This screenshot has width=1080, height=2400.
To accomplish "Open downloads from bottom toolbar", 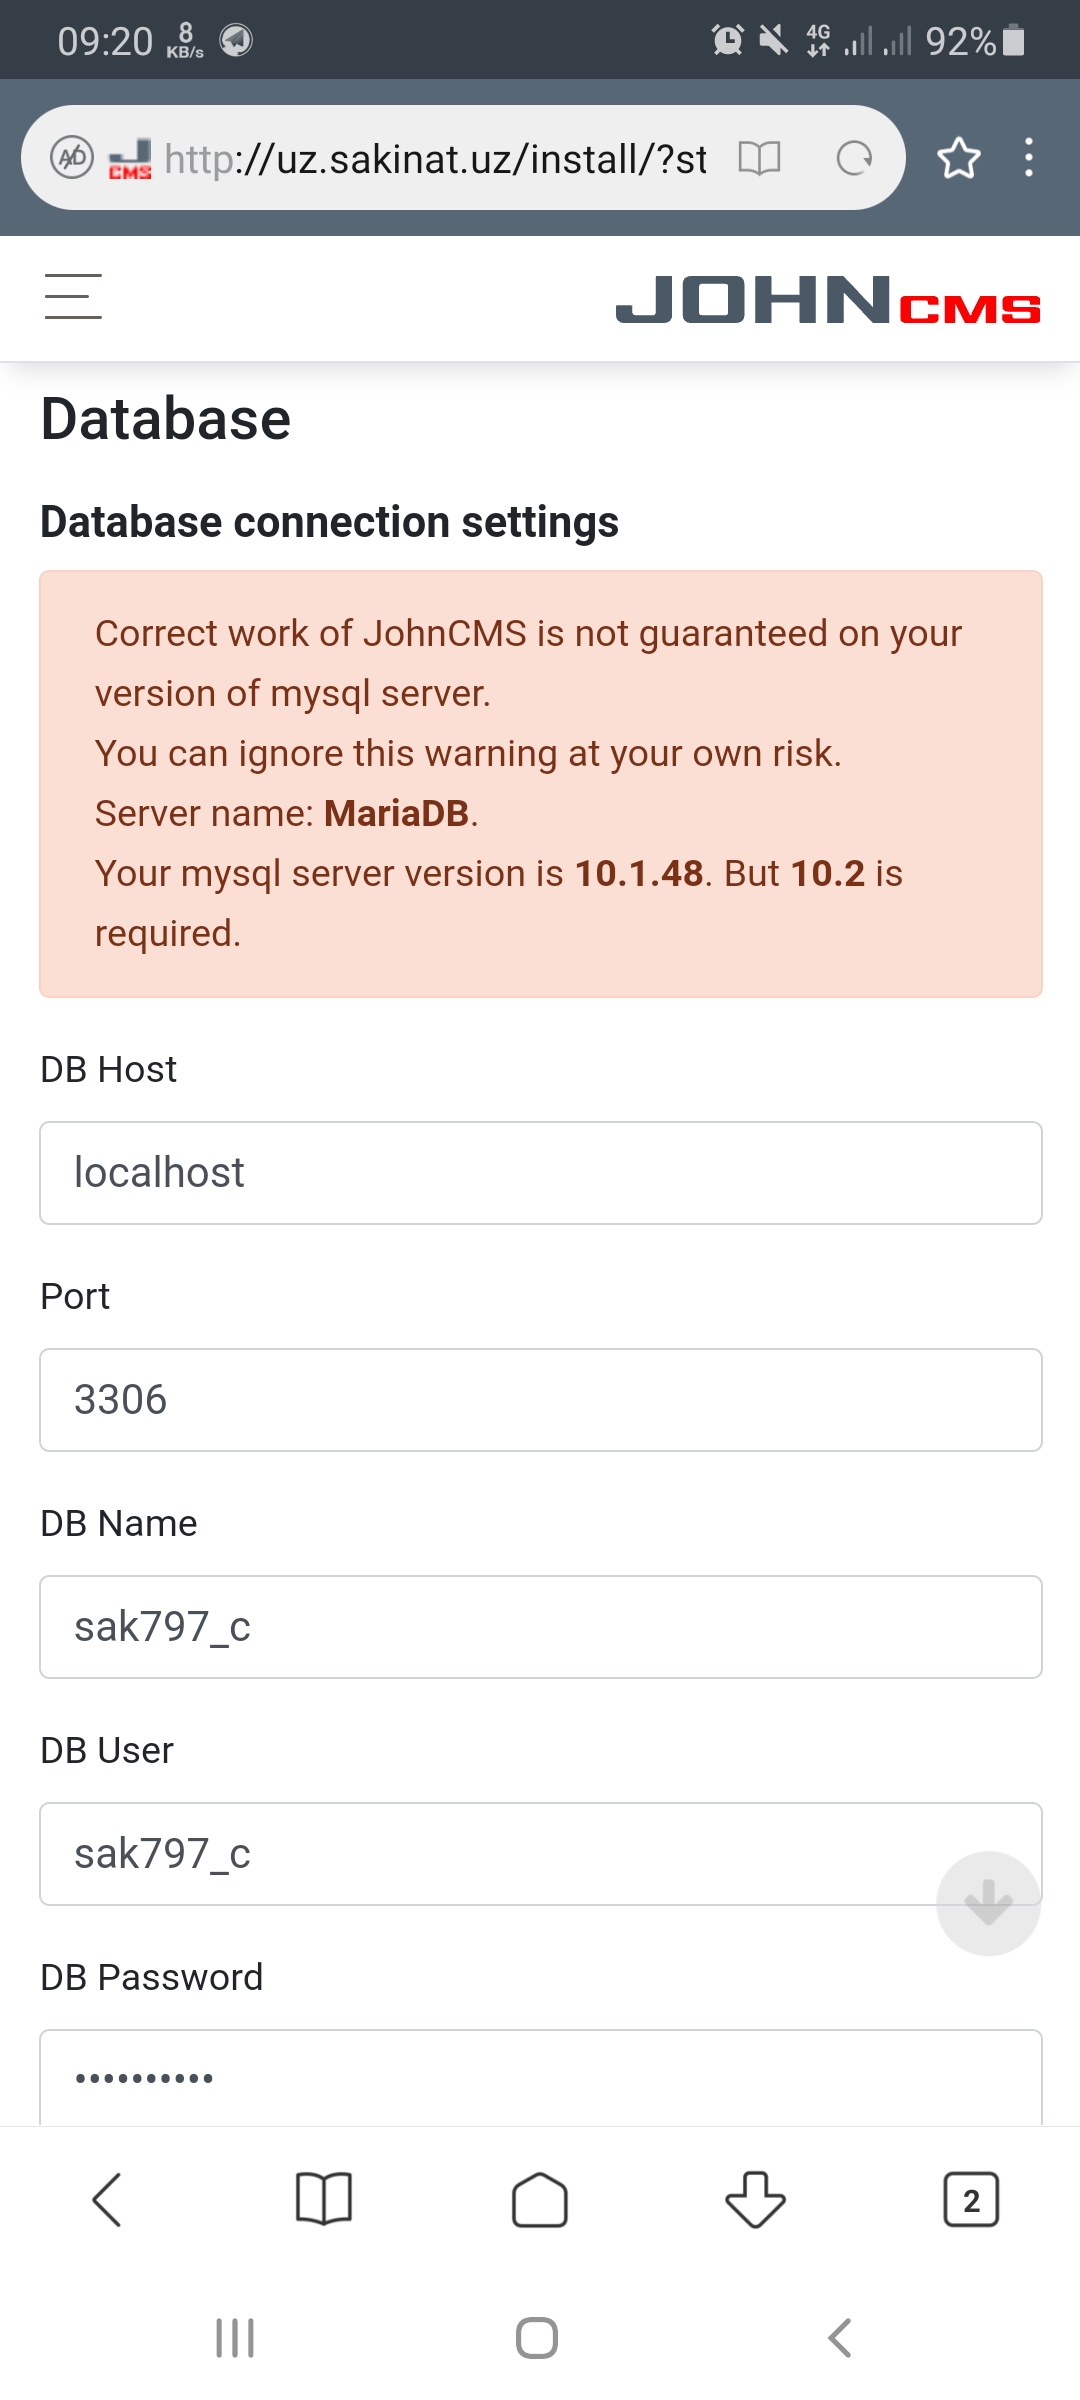I will (755, 2200).
